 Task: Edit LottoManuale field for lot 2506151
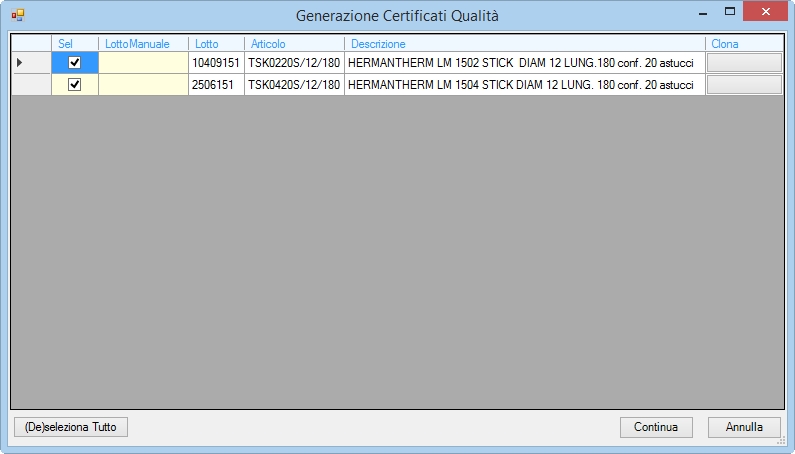(x=143, y=84)
